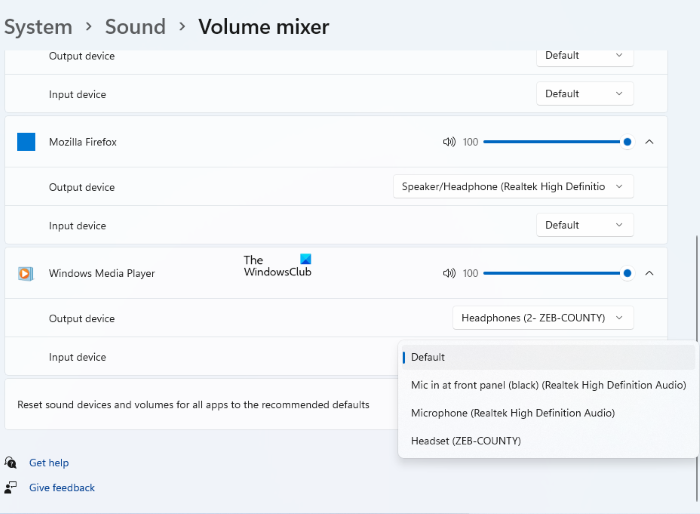Pick Headset (ZEB-COUNTY) as input device
The image size is (700, 514).
(x=466, y=441)
